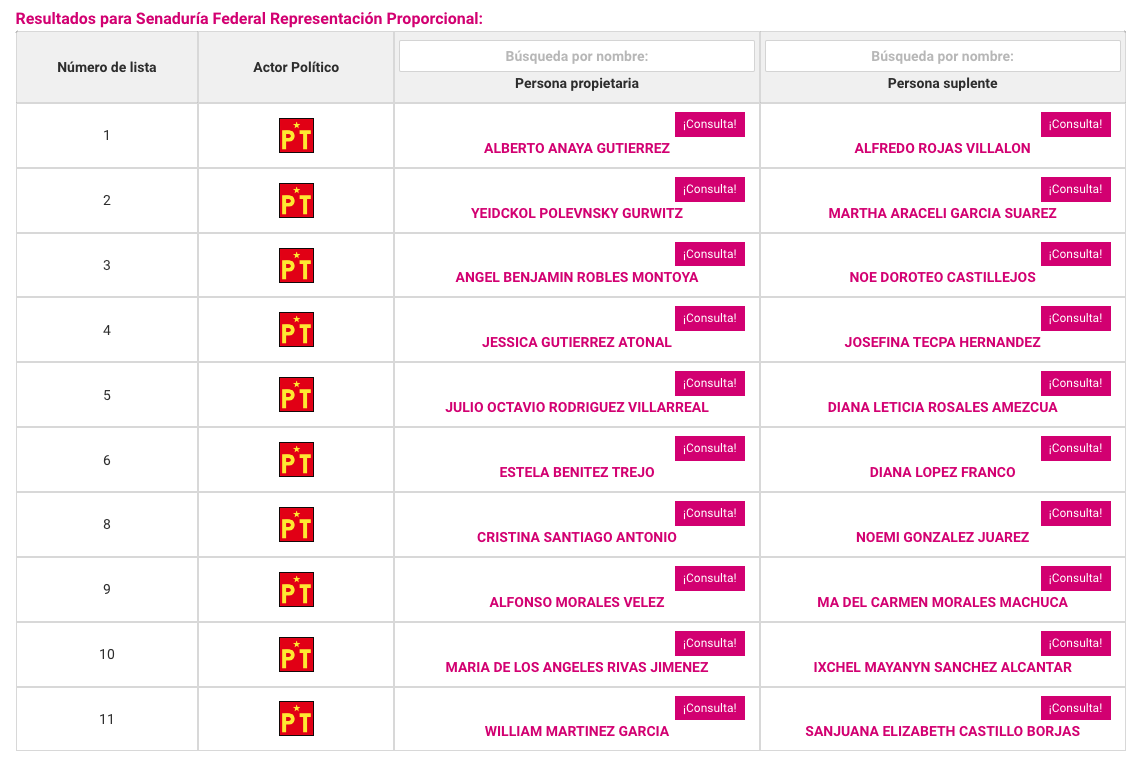This screenshot has height=764, width=1141.
Task: Click the PT party logo in row 5
Action: (x=296, y=395)
